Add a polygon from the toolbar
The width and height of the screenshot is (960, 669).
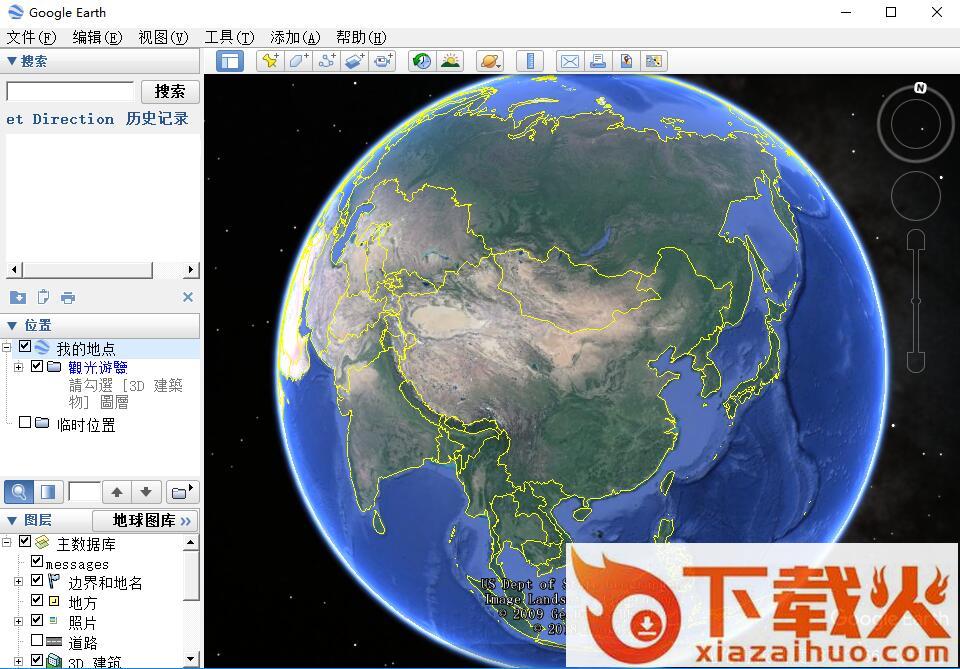(x=299, y=61)
